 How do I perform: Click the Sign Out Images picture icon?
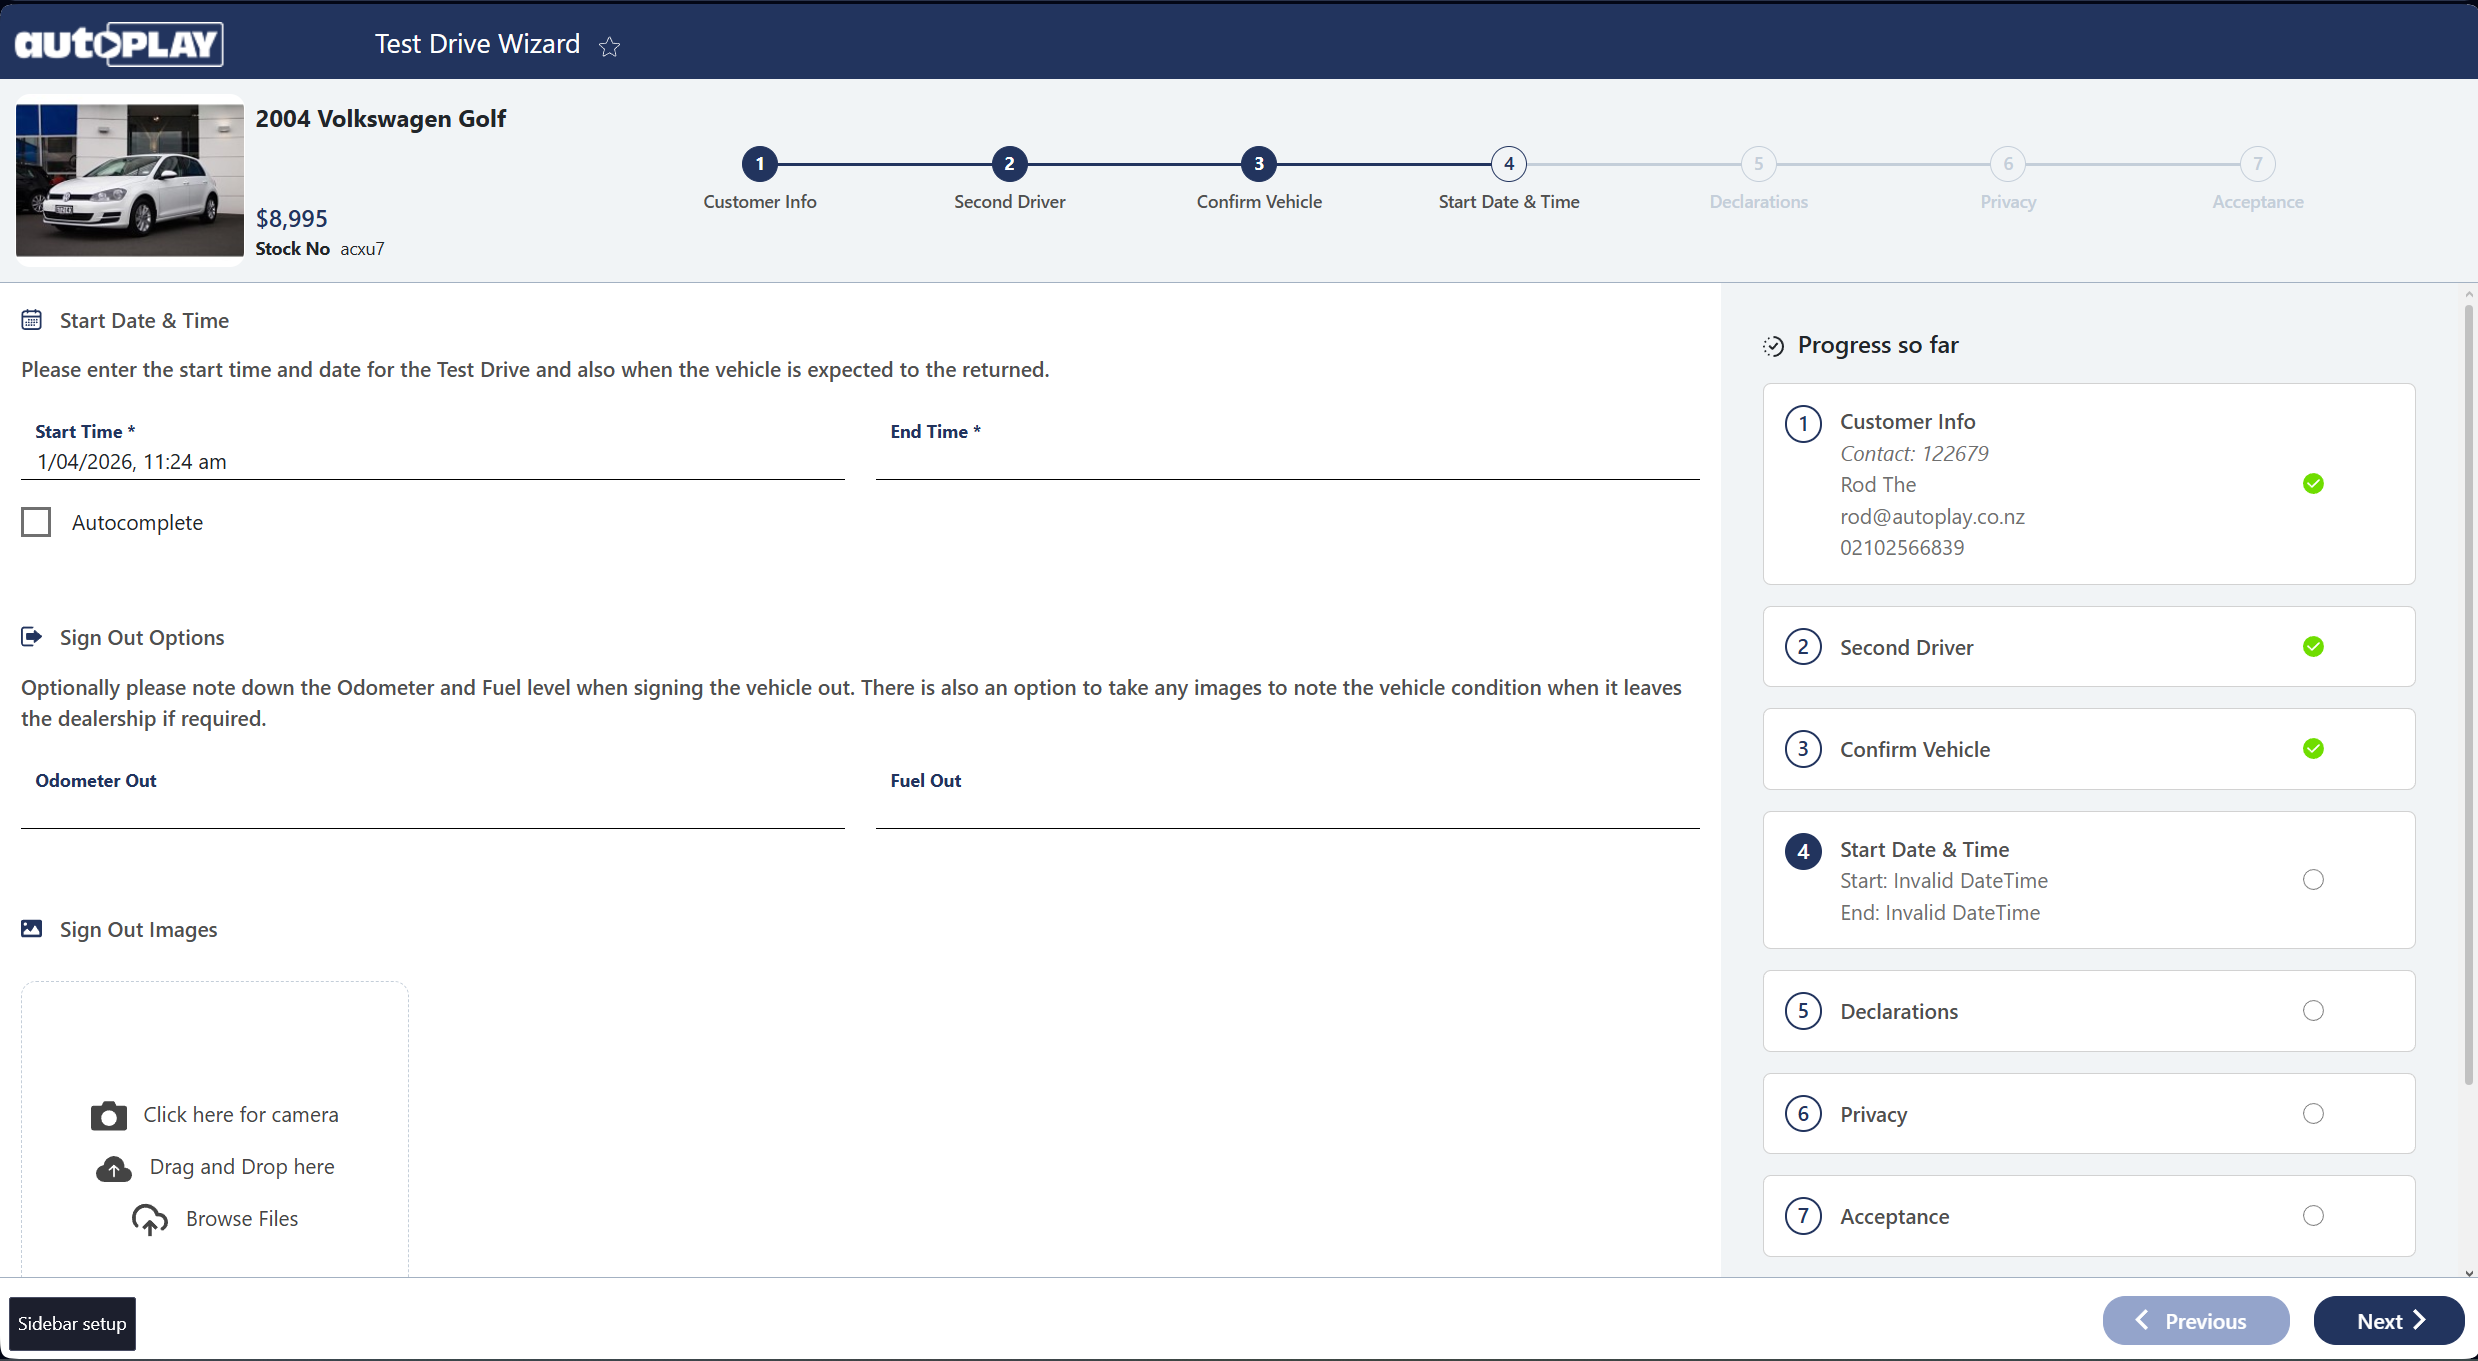click(x=32, y=929)
